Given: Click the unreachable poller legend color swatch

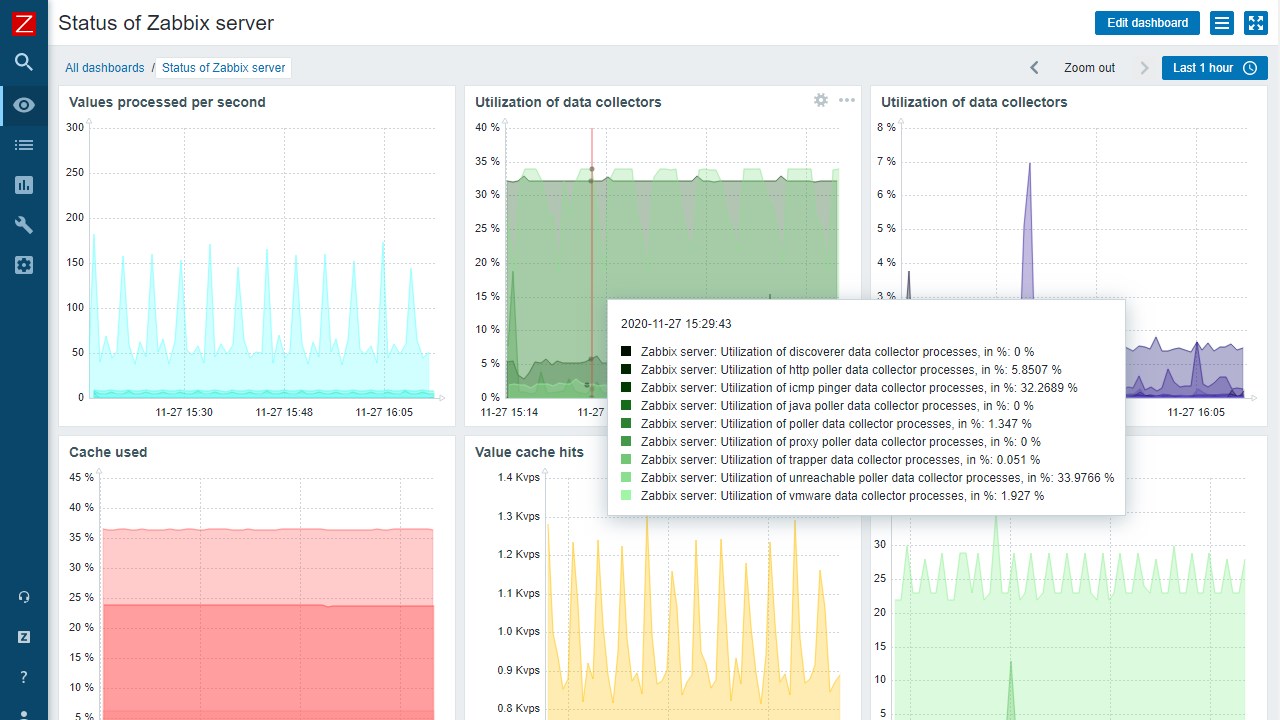Looking at the screenshot, I should 626,478.
